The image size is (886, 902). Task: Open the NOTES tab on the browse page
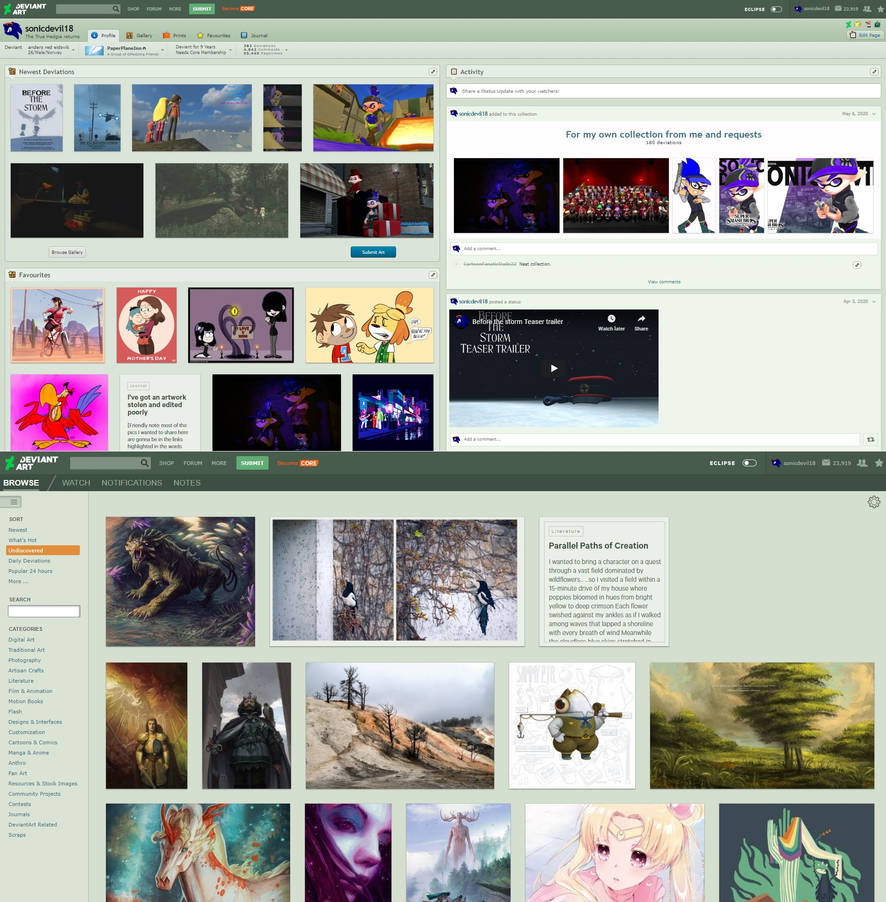click(187, 483)
